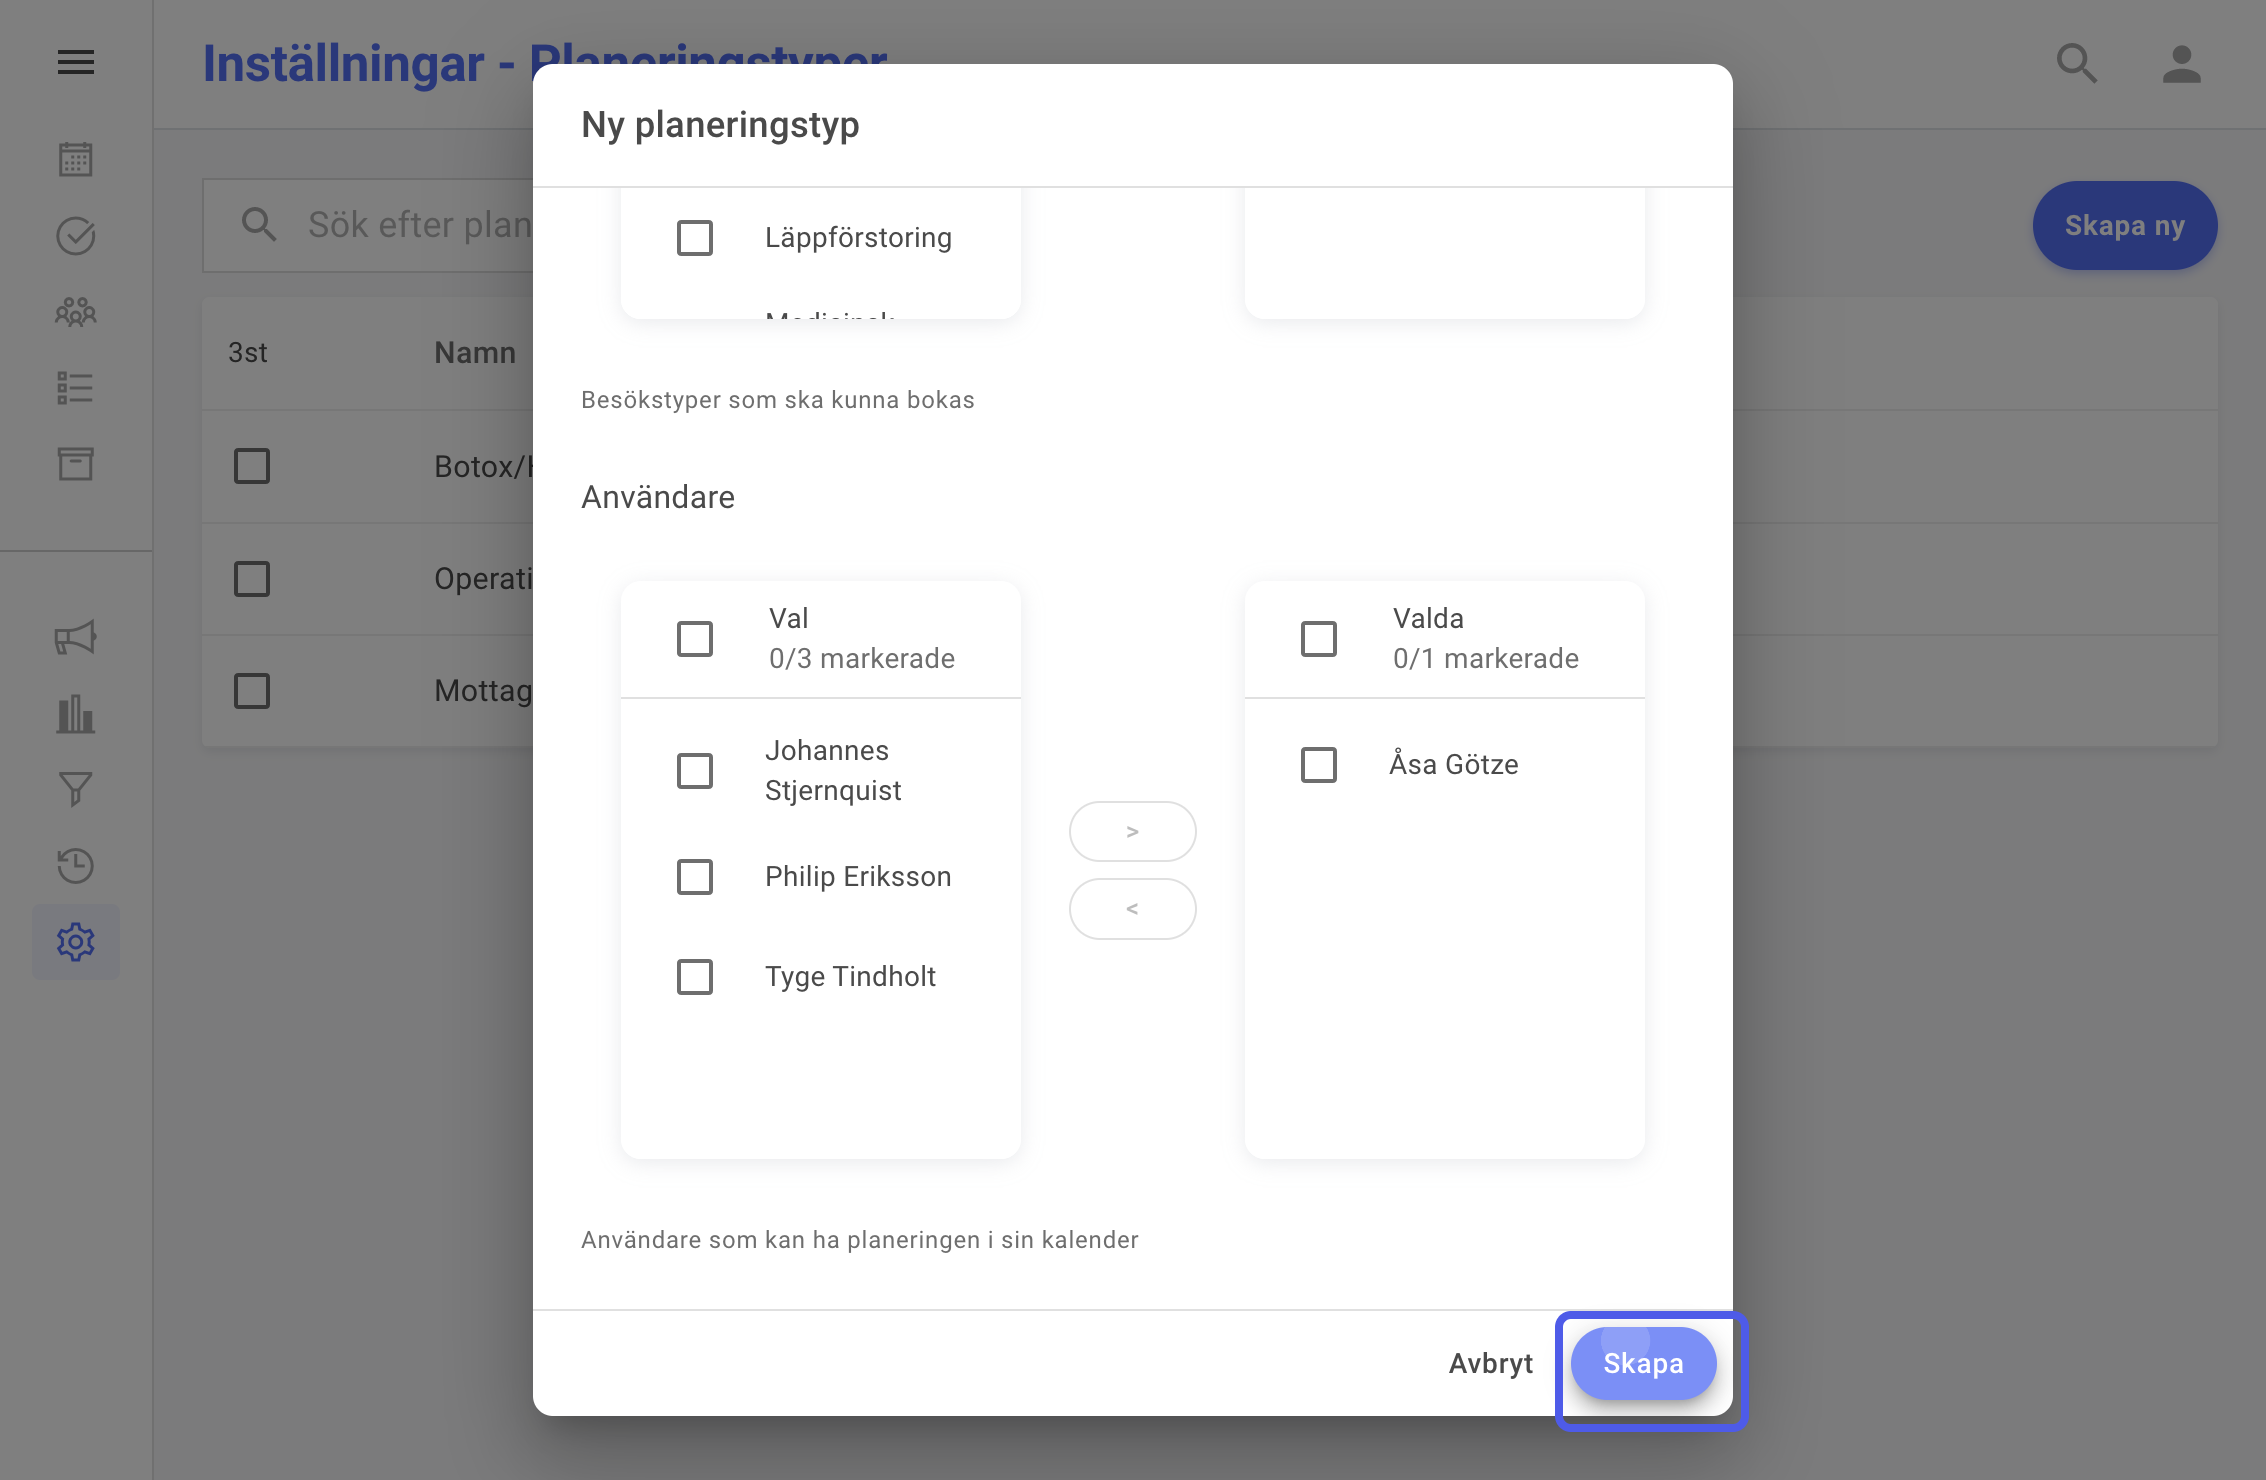The image size is (2266, 1480).
Task: Open the filter funnel sidebar icon
Action: point(76,790)
